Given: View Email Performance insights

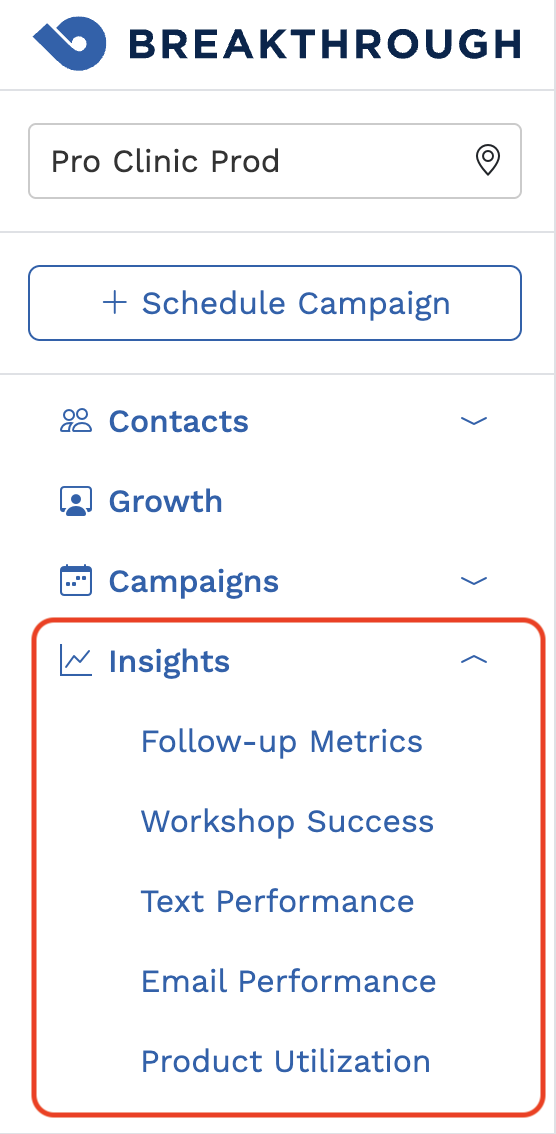Looking at the screenshot, I should [x=288, y=981].
